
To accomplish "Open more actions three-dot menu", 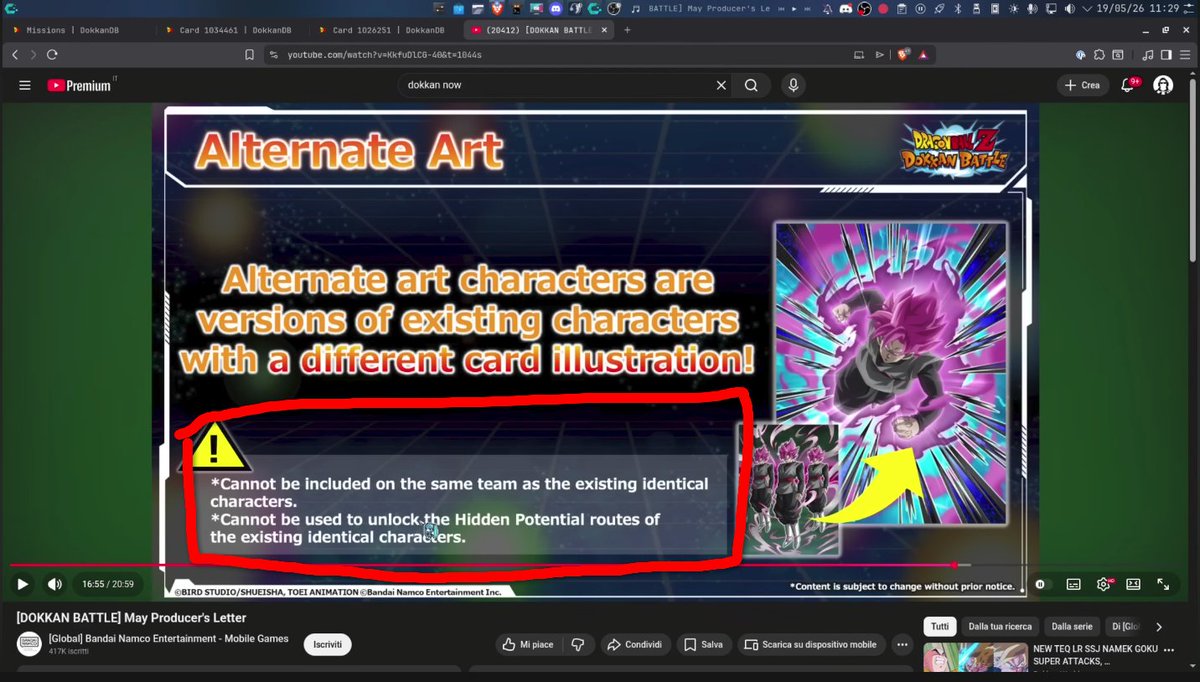I will point(904,645).
